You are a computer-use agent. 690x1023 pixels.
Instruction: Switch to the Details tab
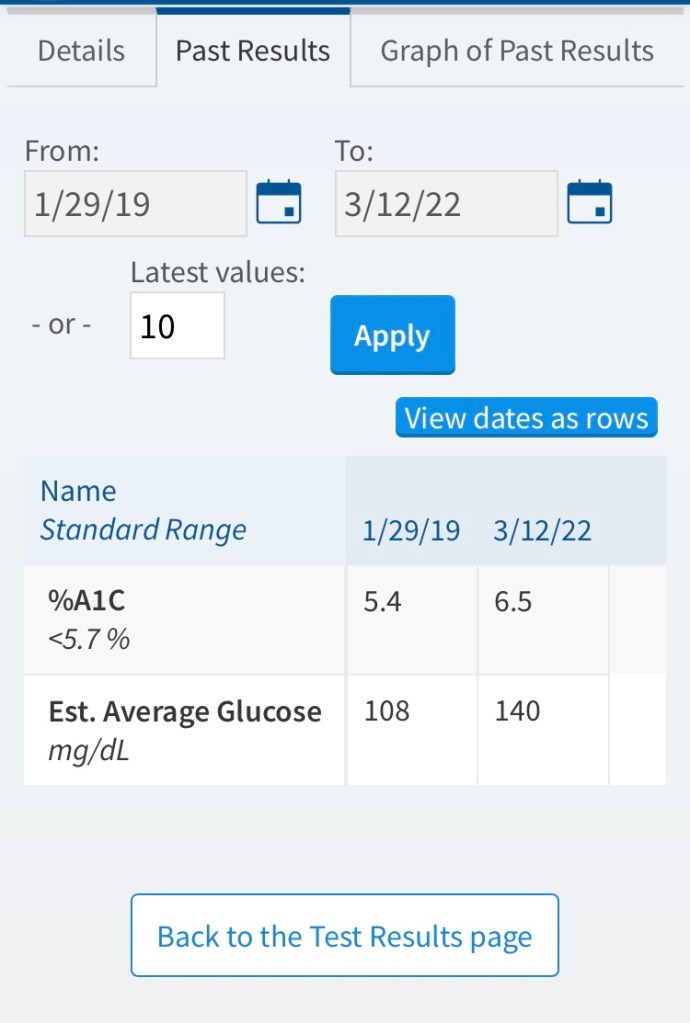(x=81, y=51)
